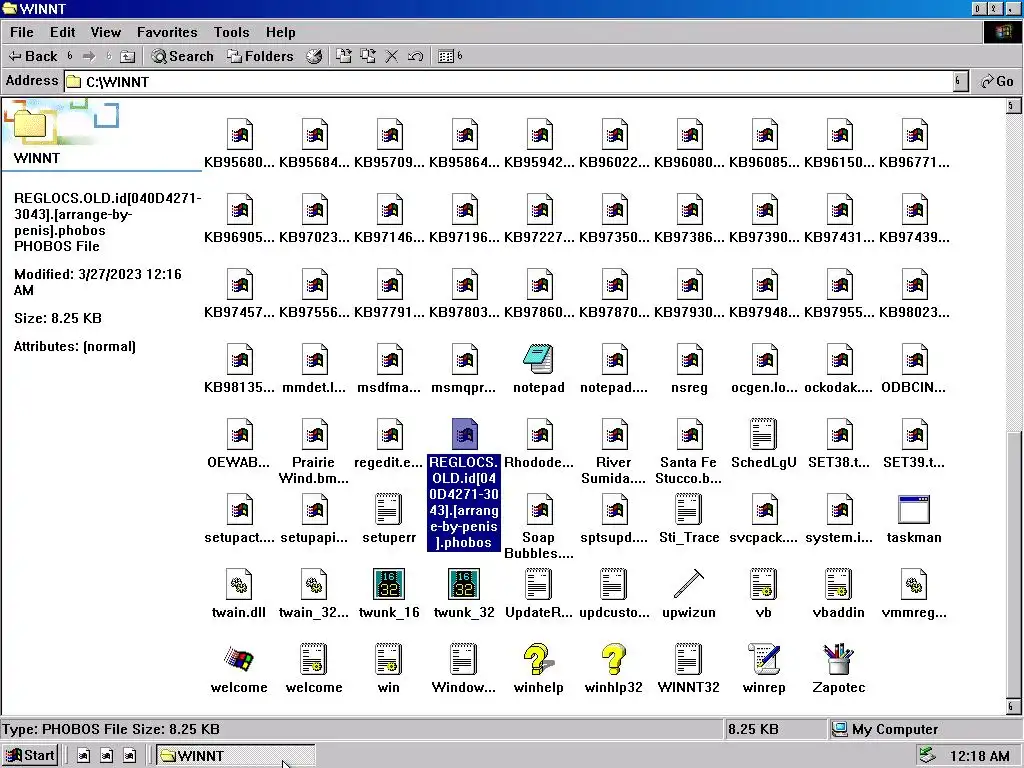The image size is (1024, 768).
Task: Select the nsreg file icon
Action: tap(689, 368)
